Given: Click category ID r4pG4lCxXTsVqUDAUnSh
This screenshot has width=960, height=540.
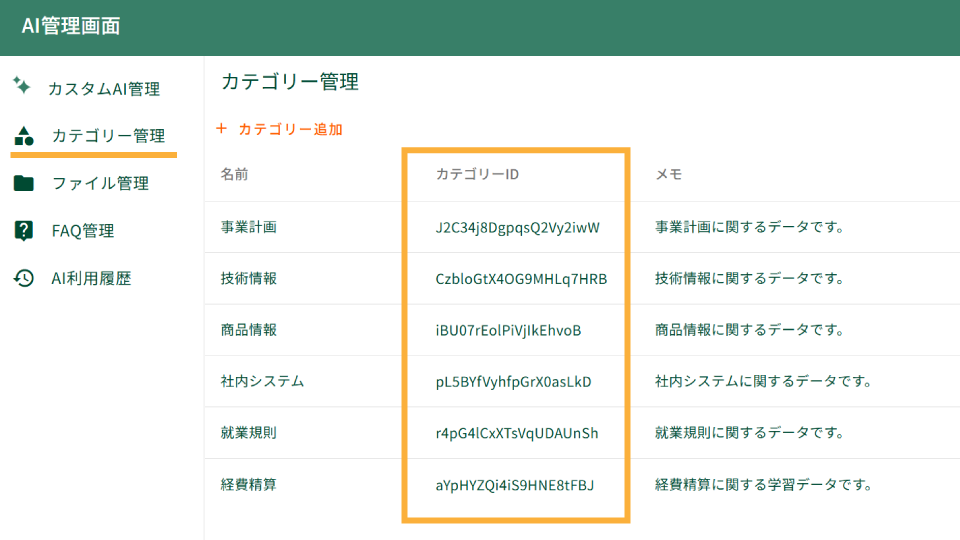Looking at the screenshot, I should [x=517, y=433].
